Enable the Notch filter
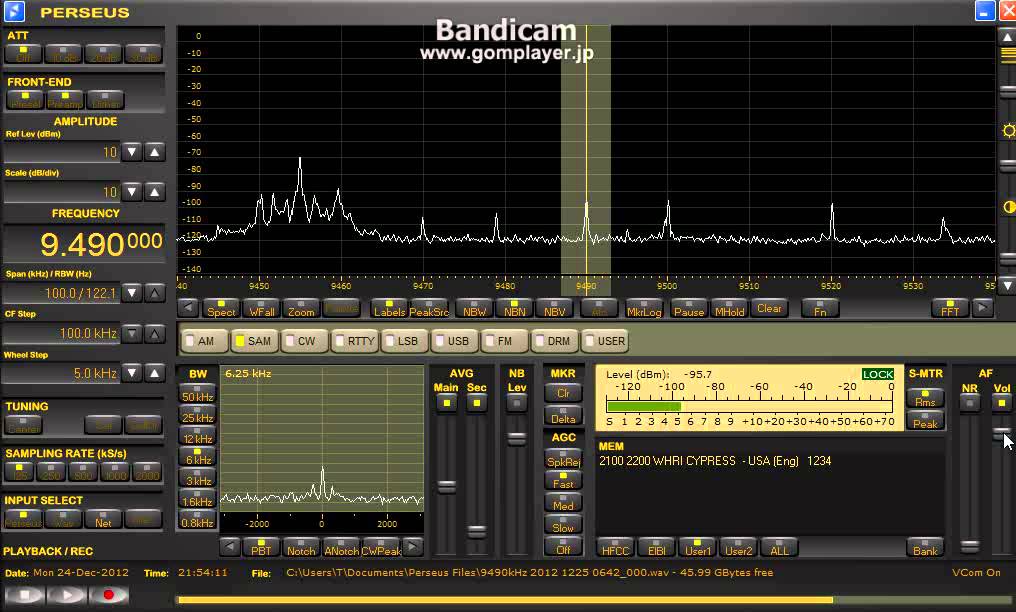 (301, 547)
